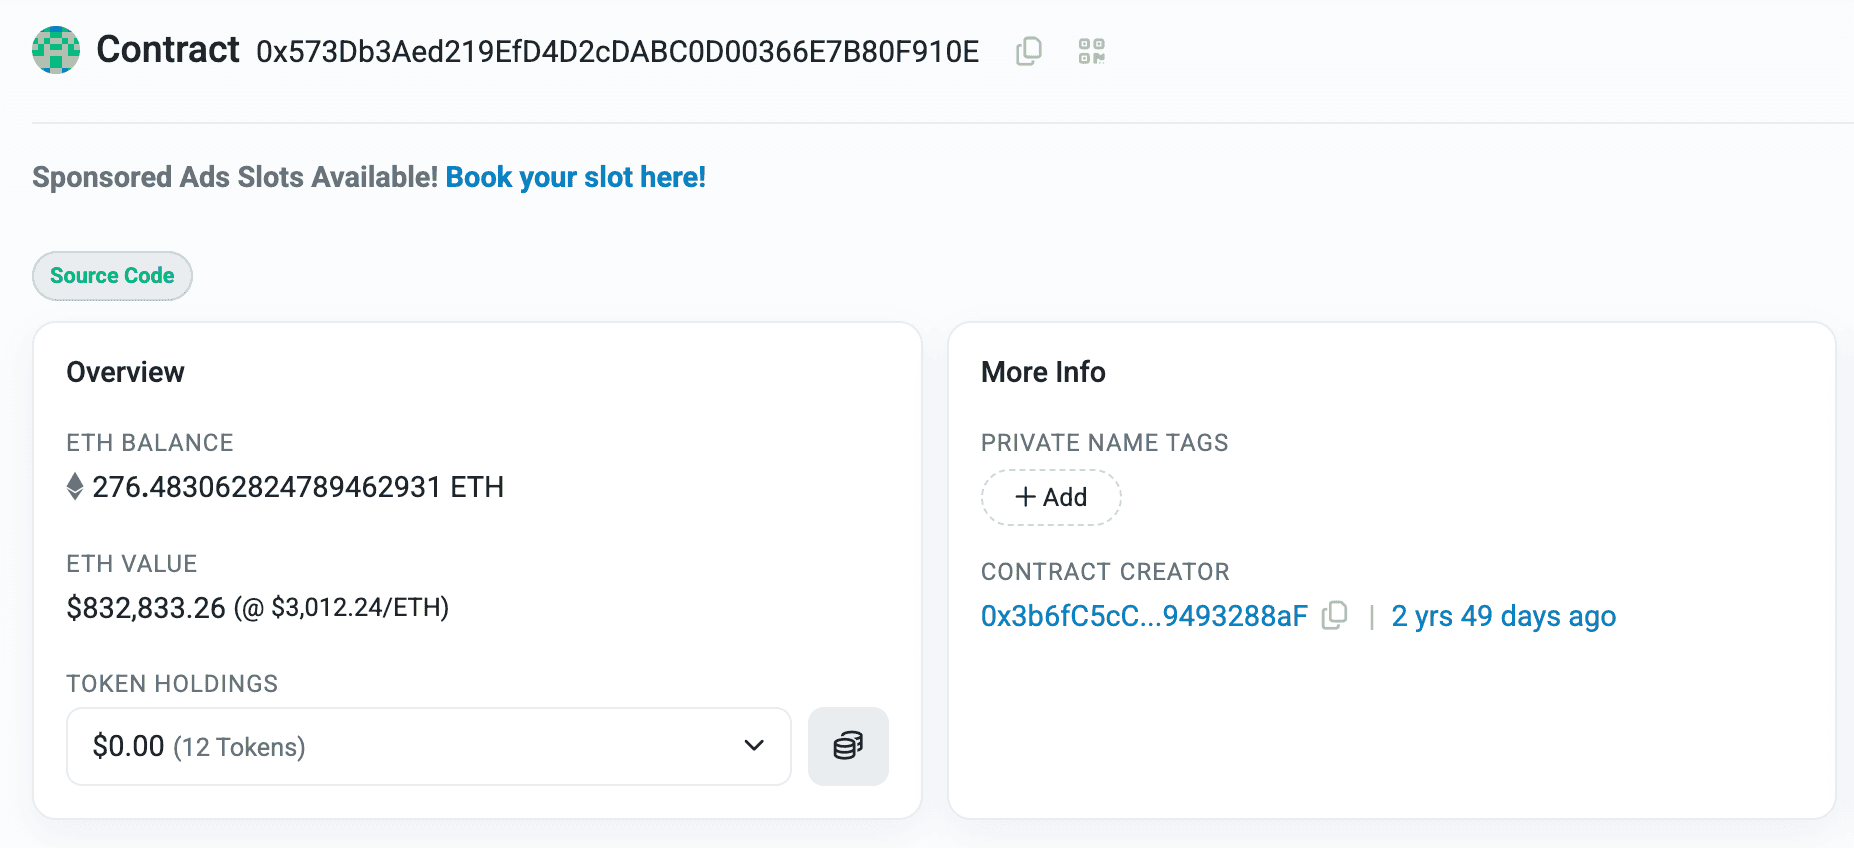Switch to the Source Code tab
This screenshot has height=848, width=1854.
[112, 275]
